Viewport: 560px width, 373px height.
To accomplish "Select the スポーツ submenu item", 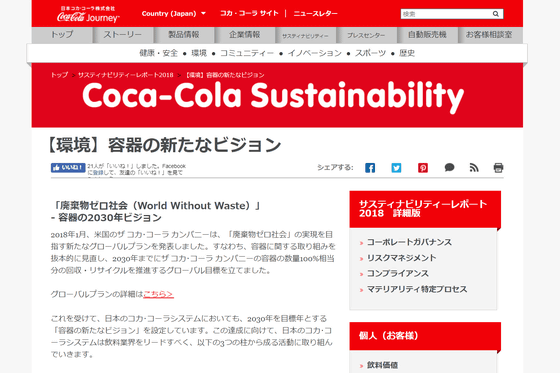I will pyautogui.click(x=370, y=53).
